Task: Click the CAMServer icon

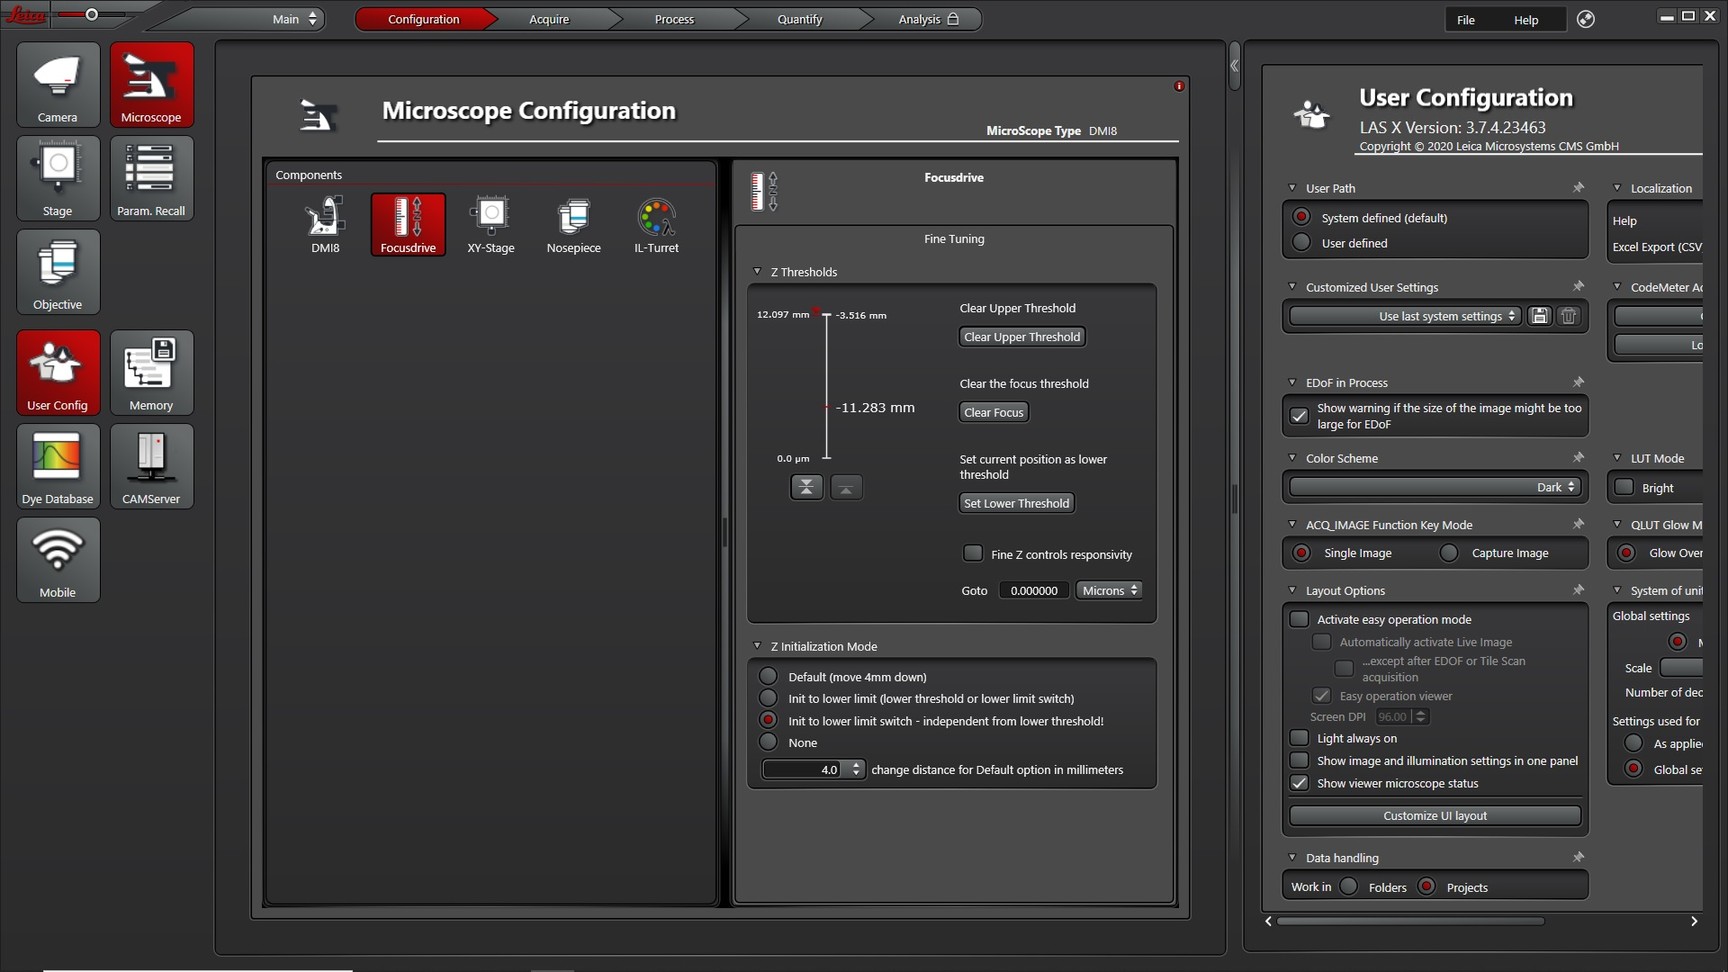Action: click(151, 466)
